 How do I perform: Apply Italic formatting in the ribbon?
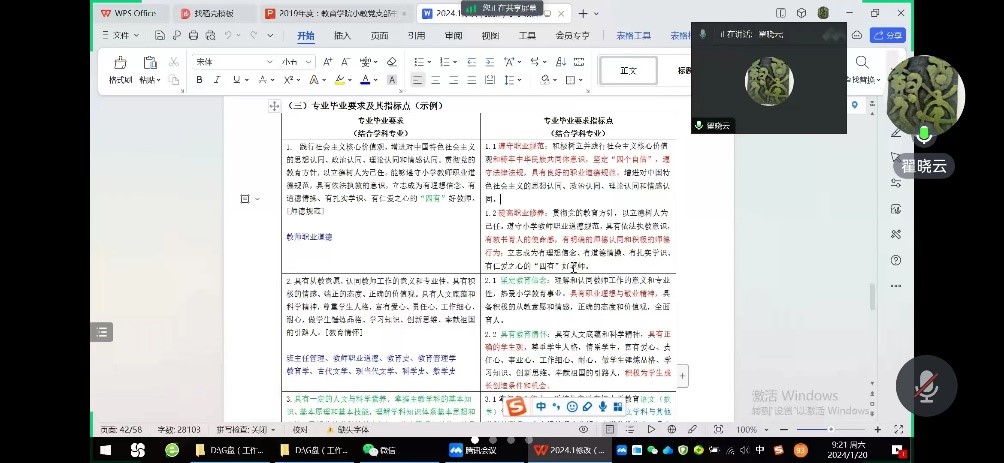click(x=217, y=80)
